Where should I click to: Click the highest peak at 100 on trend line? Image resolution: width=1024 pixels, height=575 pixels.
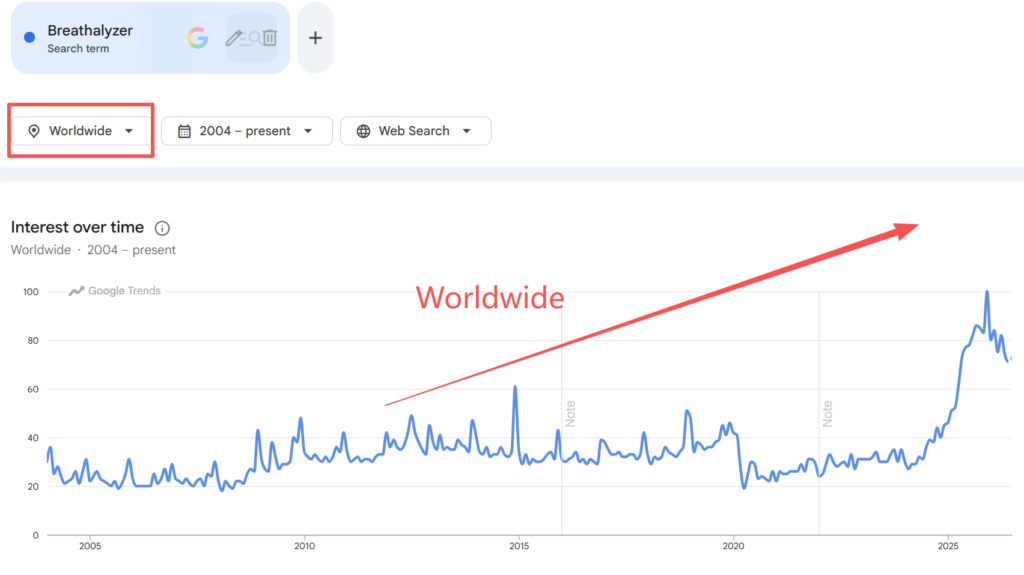click(x=987, y=292)
